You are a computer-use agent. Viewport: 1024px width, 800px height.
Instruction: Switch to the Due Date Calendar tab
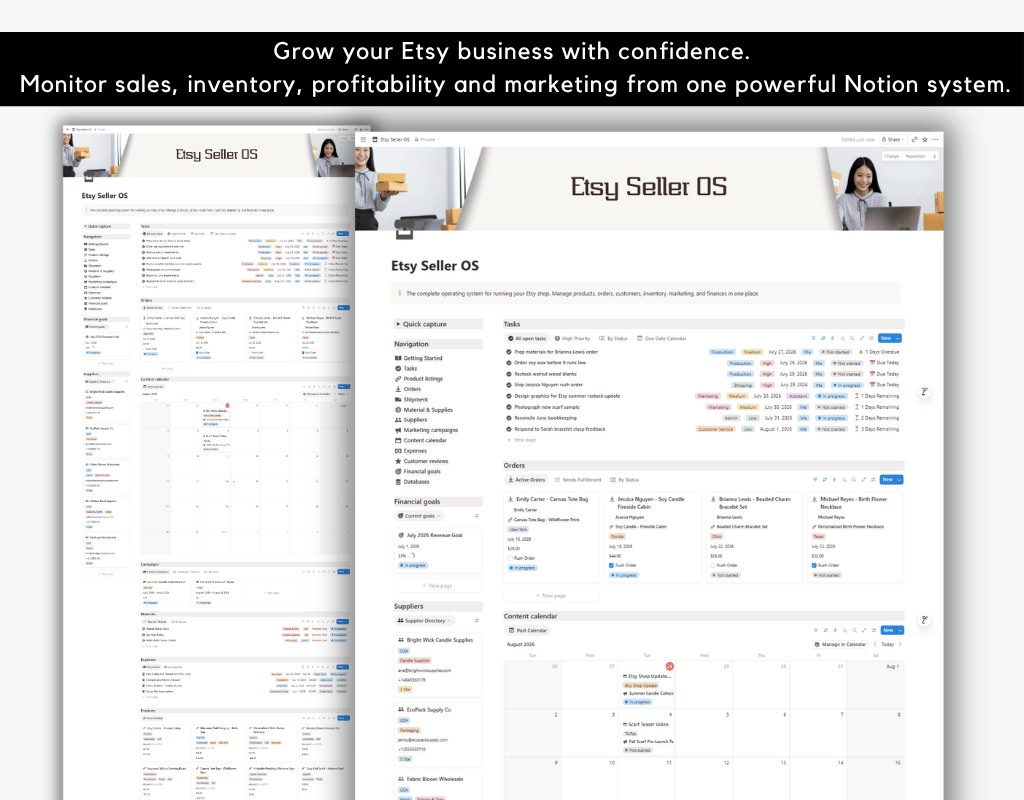662,338
